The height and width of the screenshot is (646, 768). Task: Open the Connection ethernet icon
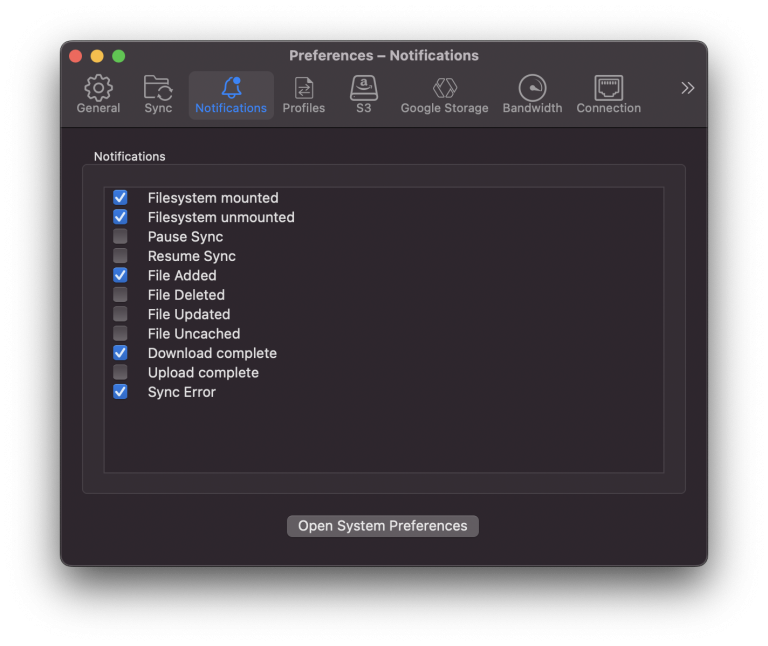608,88
